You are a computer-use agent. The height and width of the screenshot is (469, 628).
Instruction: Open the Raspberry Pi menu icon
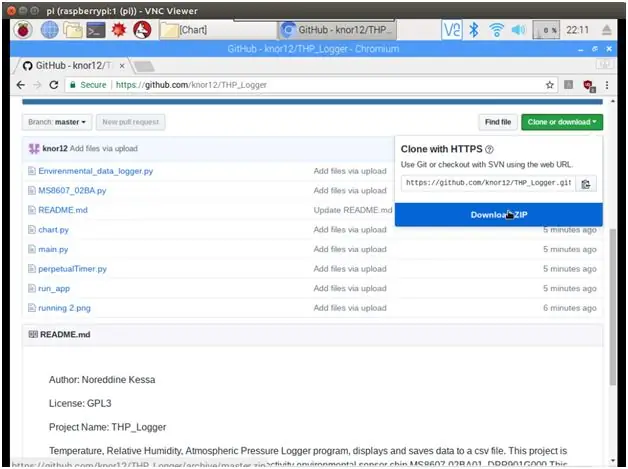[x=23, y=30]
